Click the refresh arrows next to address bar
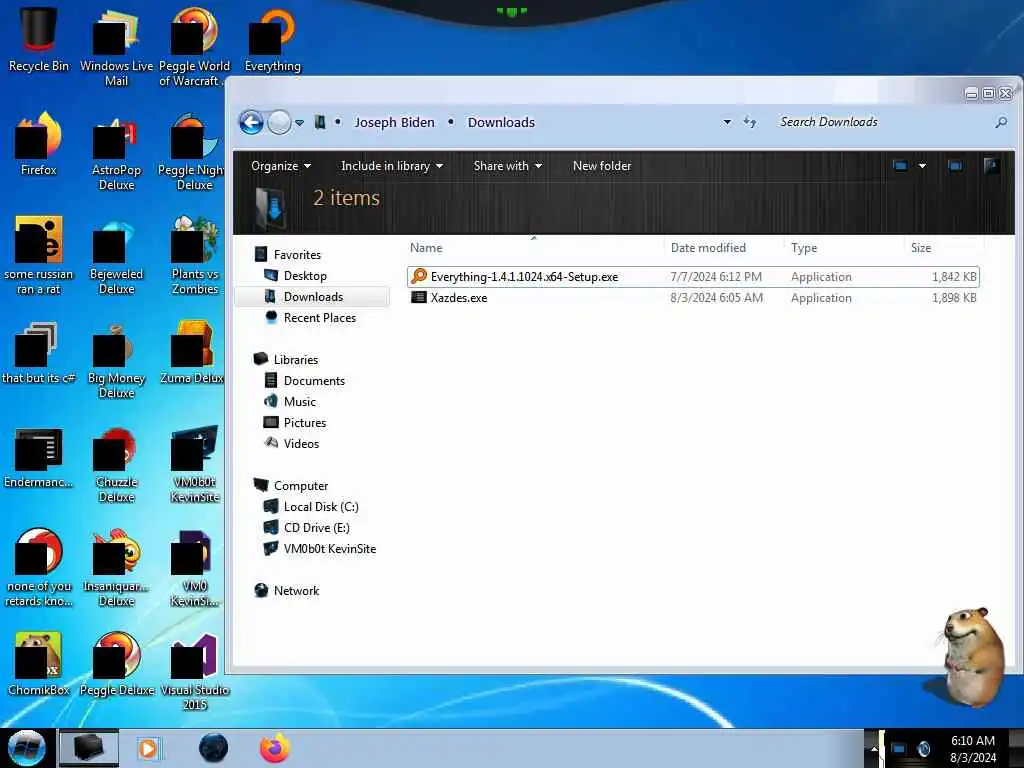1024x768 pixels. tap(750, 122)
